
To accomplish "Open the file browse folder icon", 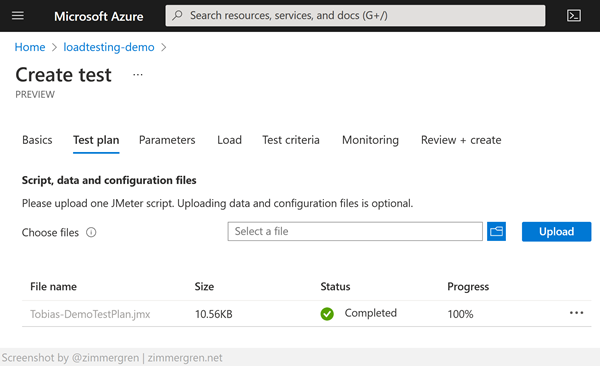I will [x=496, y=231].
